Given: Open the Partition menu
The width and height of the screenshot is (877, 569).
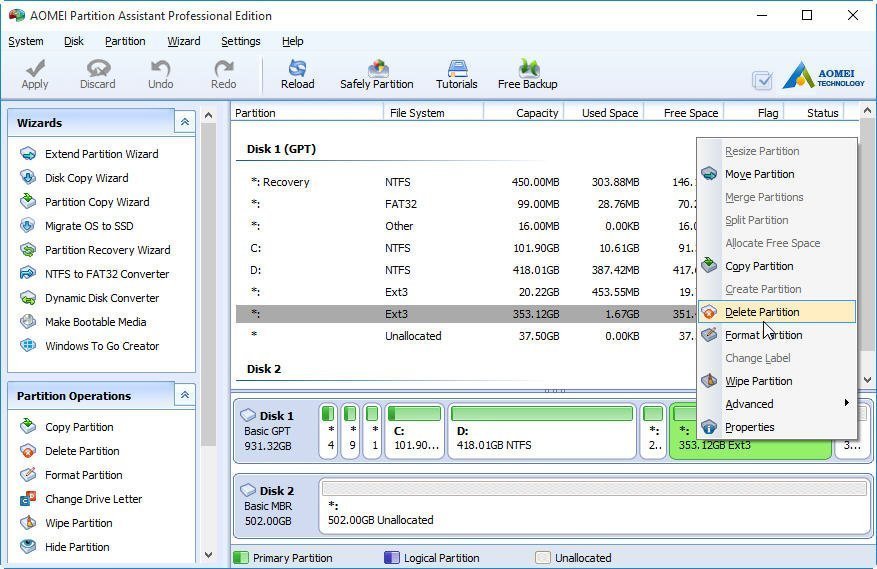Looking at the screenshot, I should click(125, 41).
